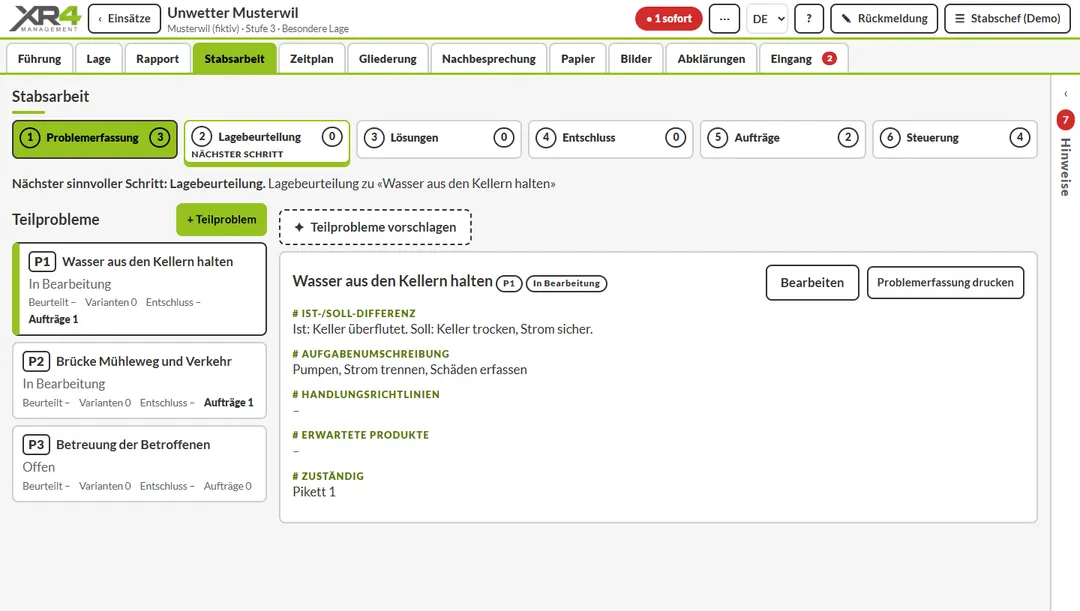Viewport: 1080px width, 611px height.
Task: Click the red Hinweise counter badge 7
Action: 1066,120
